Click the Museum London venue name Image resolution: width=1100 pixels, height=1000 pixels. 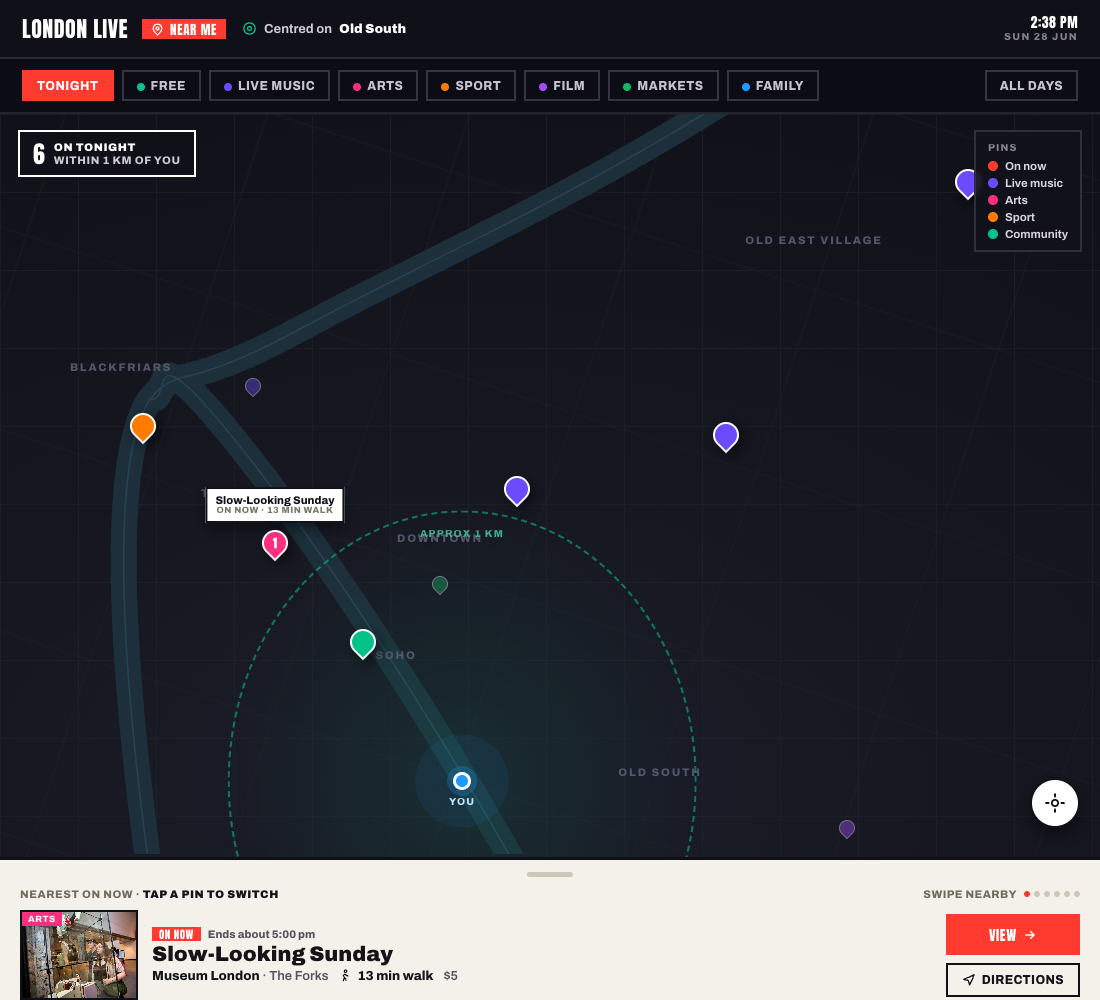point(206,975)
